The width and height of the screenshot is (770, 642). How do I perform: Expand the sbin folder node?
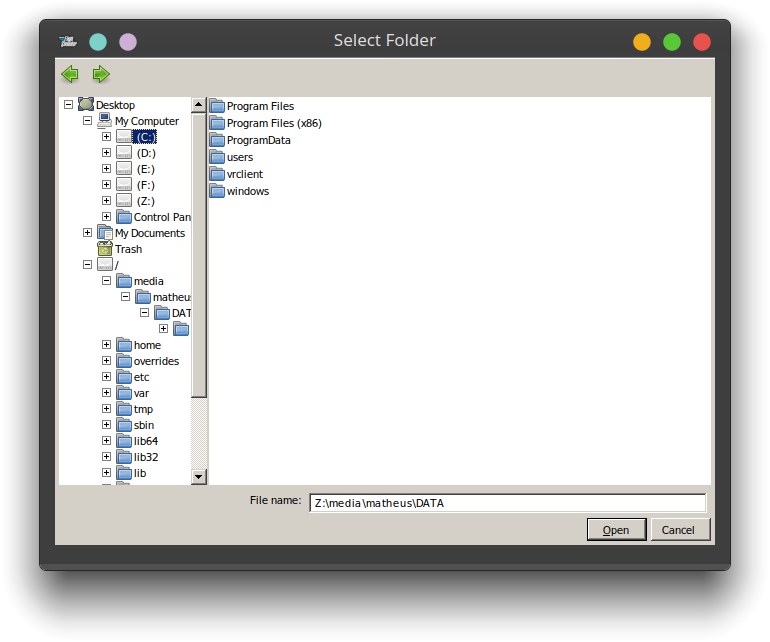[106, 424]
